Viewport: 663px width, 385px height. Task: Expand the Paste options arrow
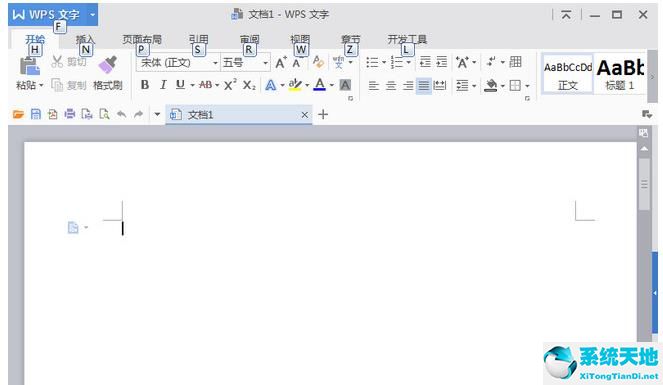41,85
